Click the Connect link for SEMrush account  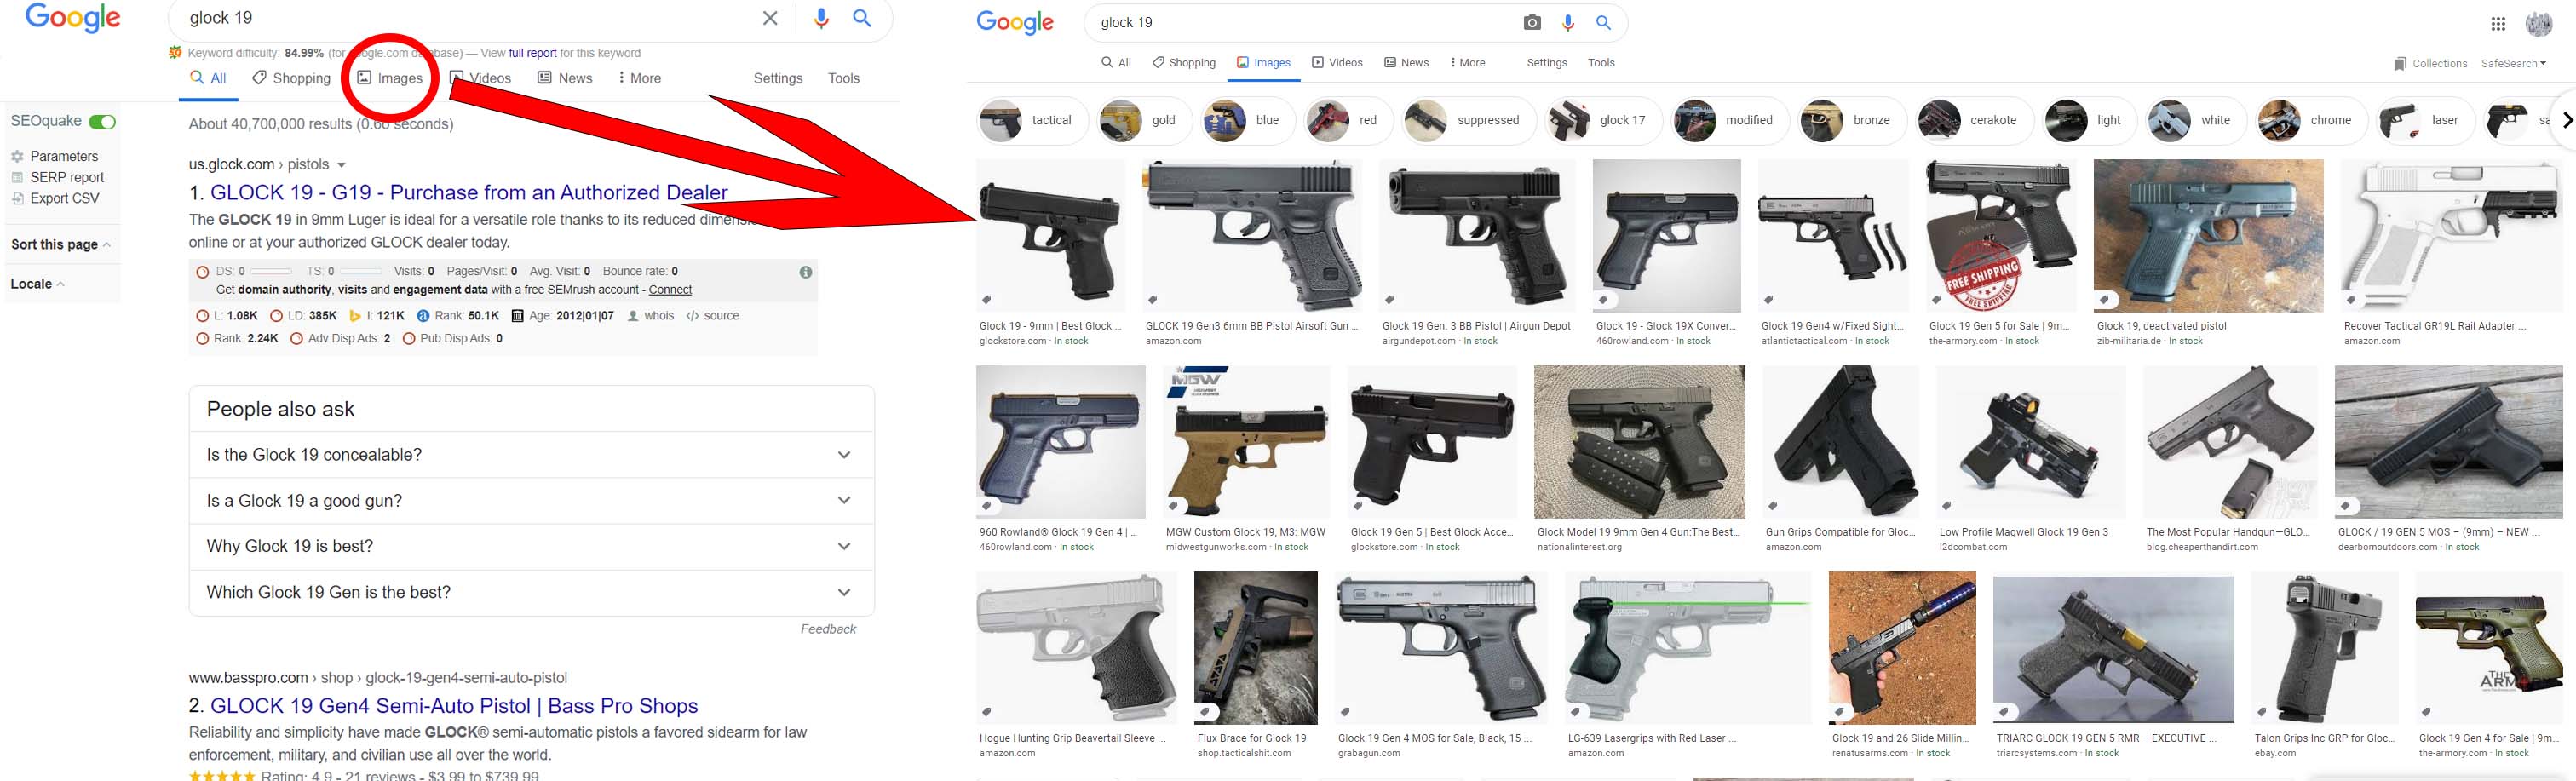670,290
